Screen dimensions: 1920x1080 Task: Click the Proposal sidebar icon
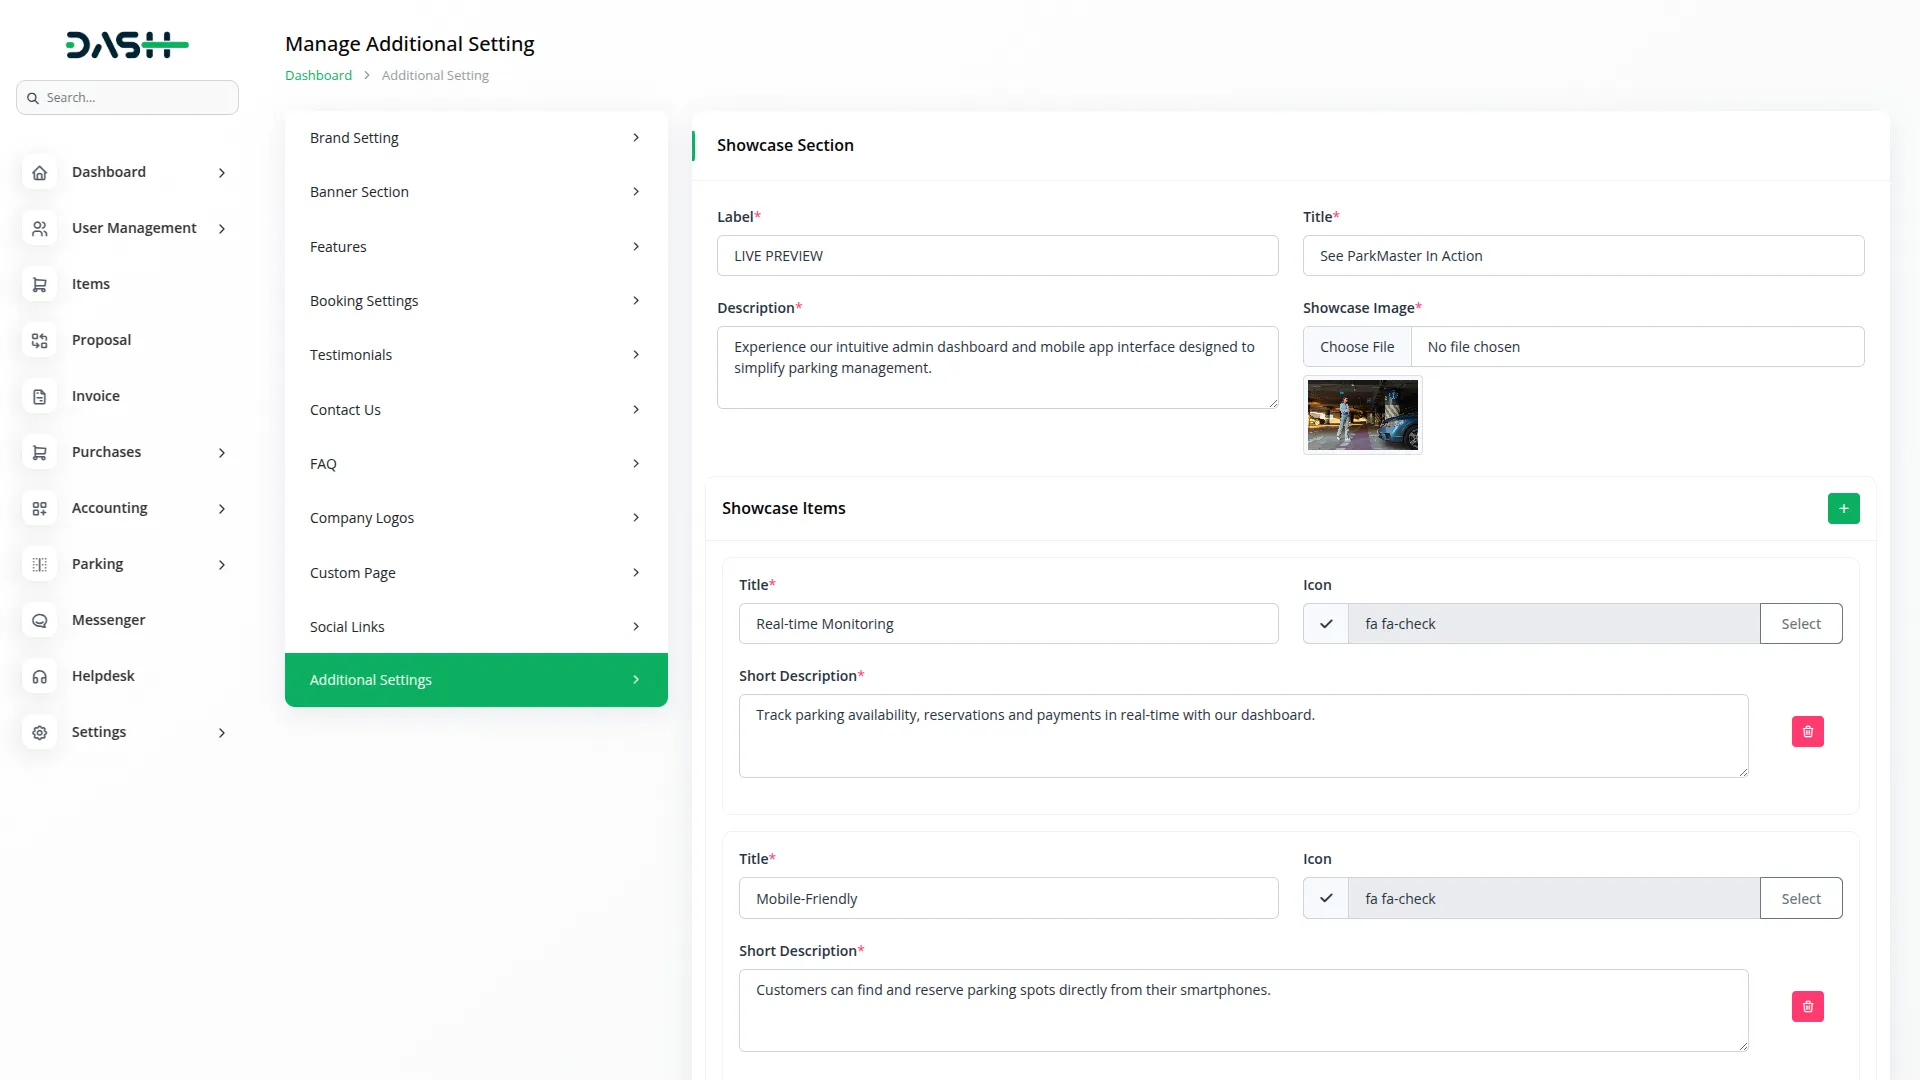coord(40,341)
